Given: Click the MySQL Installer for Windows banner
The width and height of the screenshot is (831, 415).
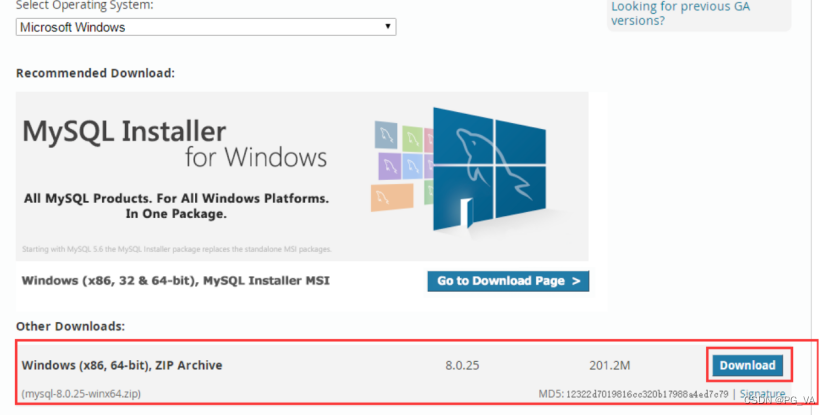Looking at the screenshot, I should click(x=302, y=176).
